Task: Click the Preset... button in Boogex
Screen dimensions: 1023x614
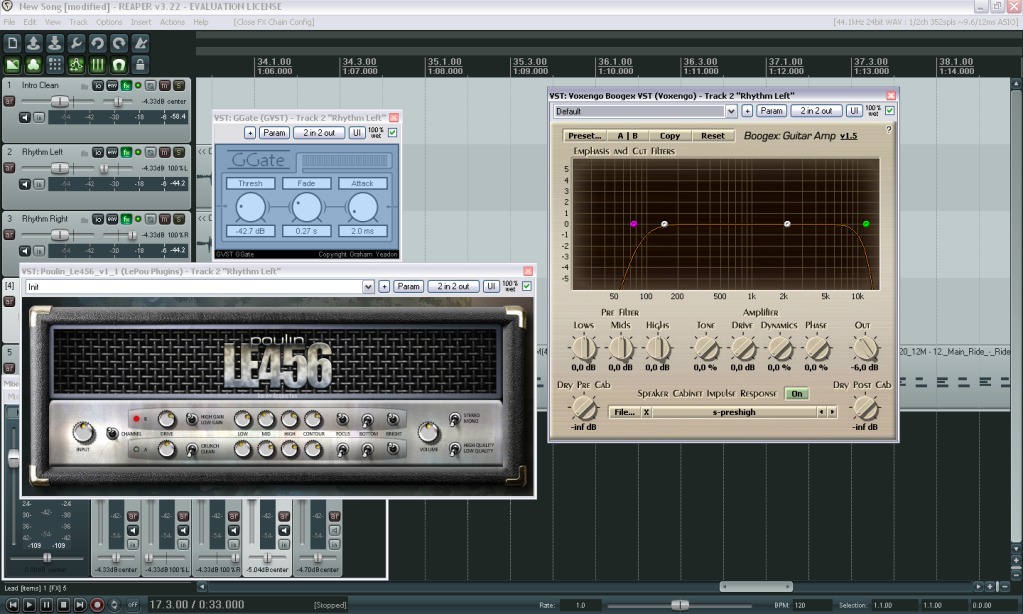Action: coord(585,136)
